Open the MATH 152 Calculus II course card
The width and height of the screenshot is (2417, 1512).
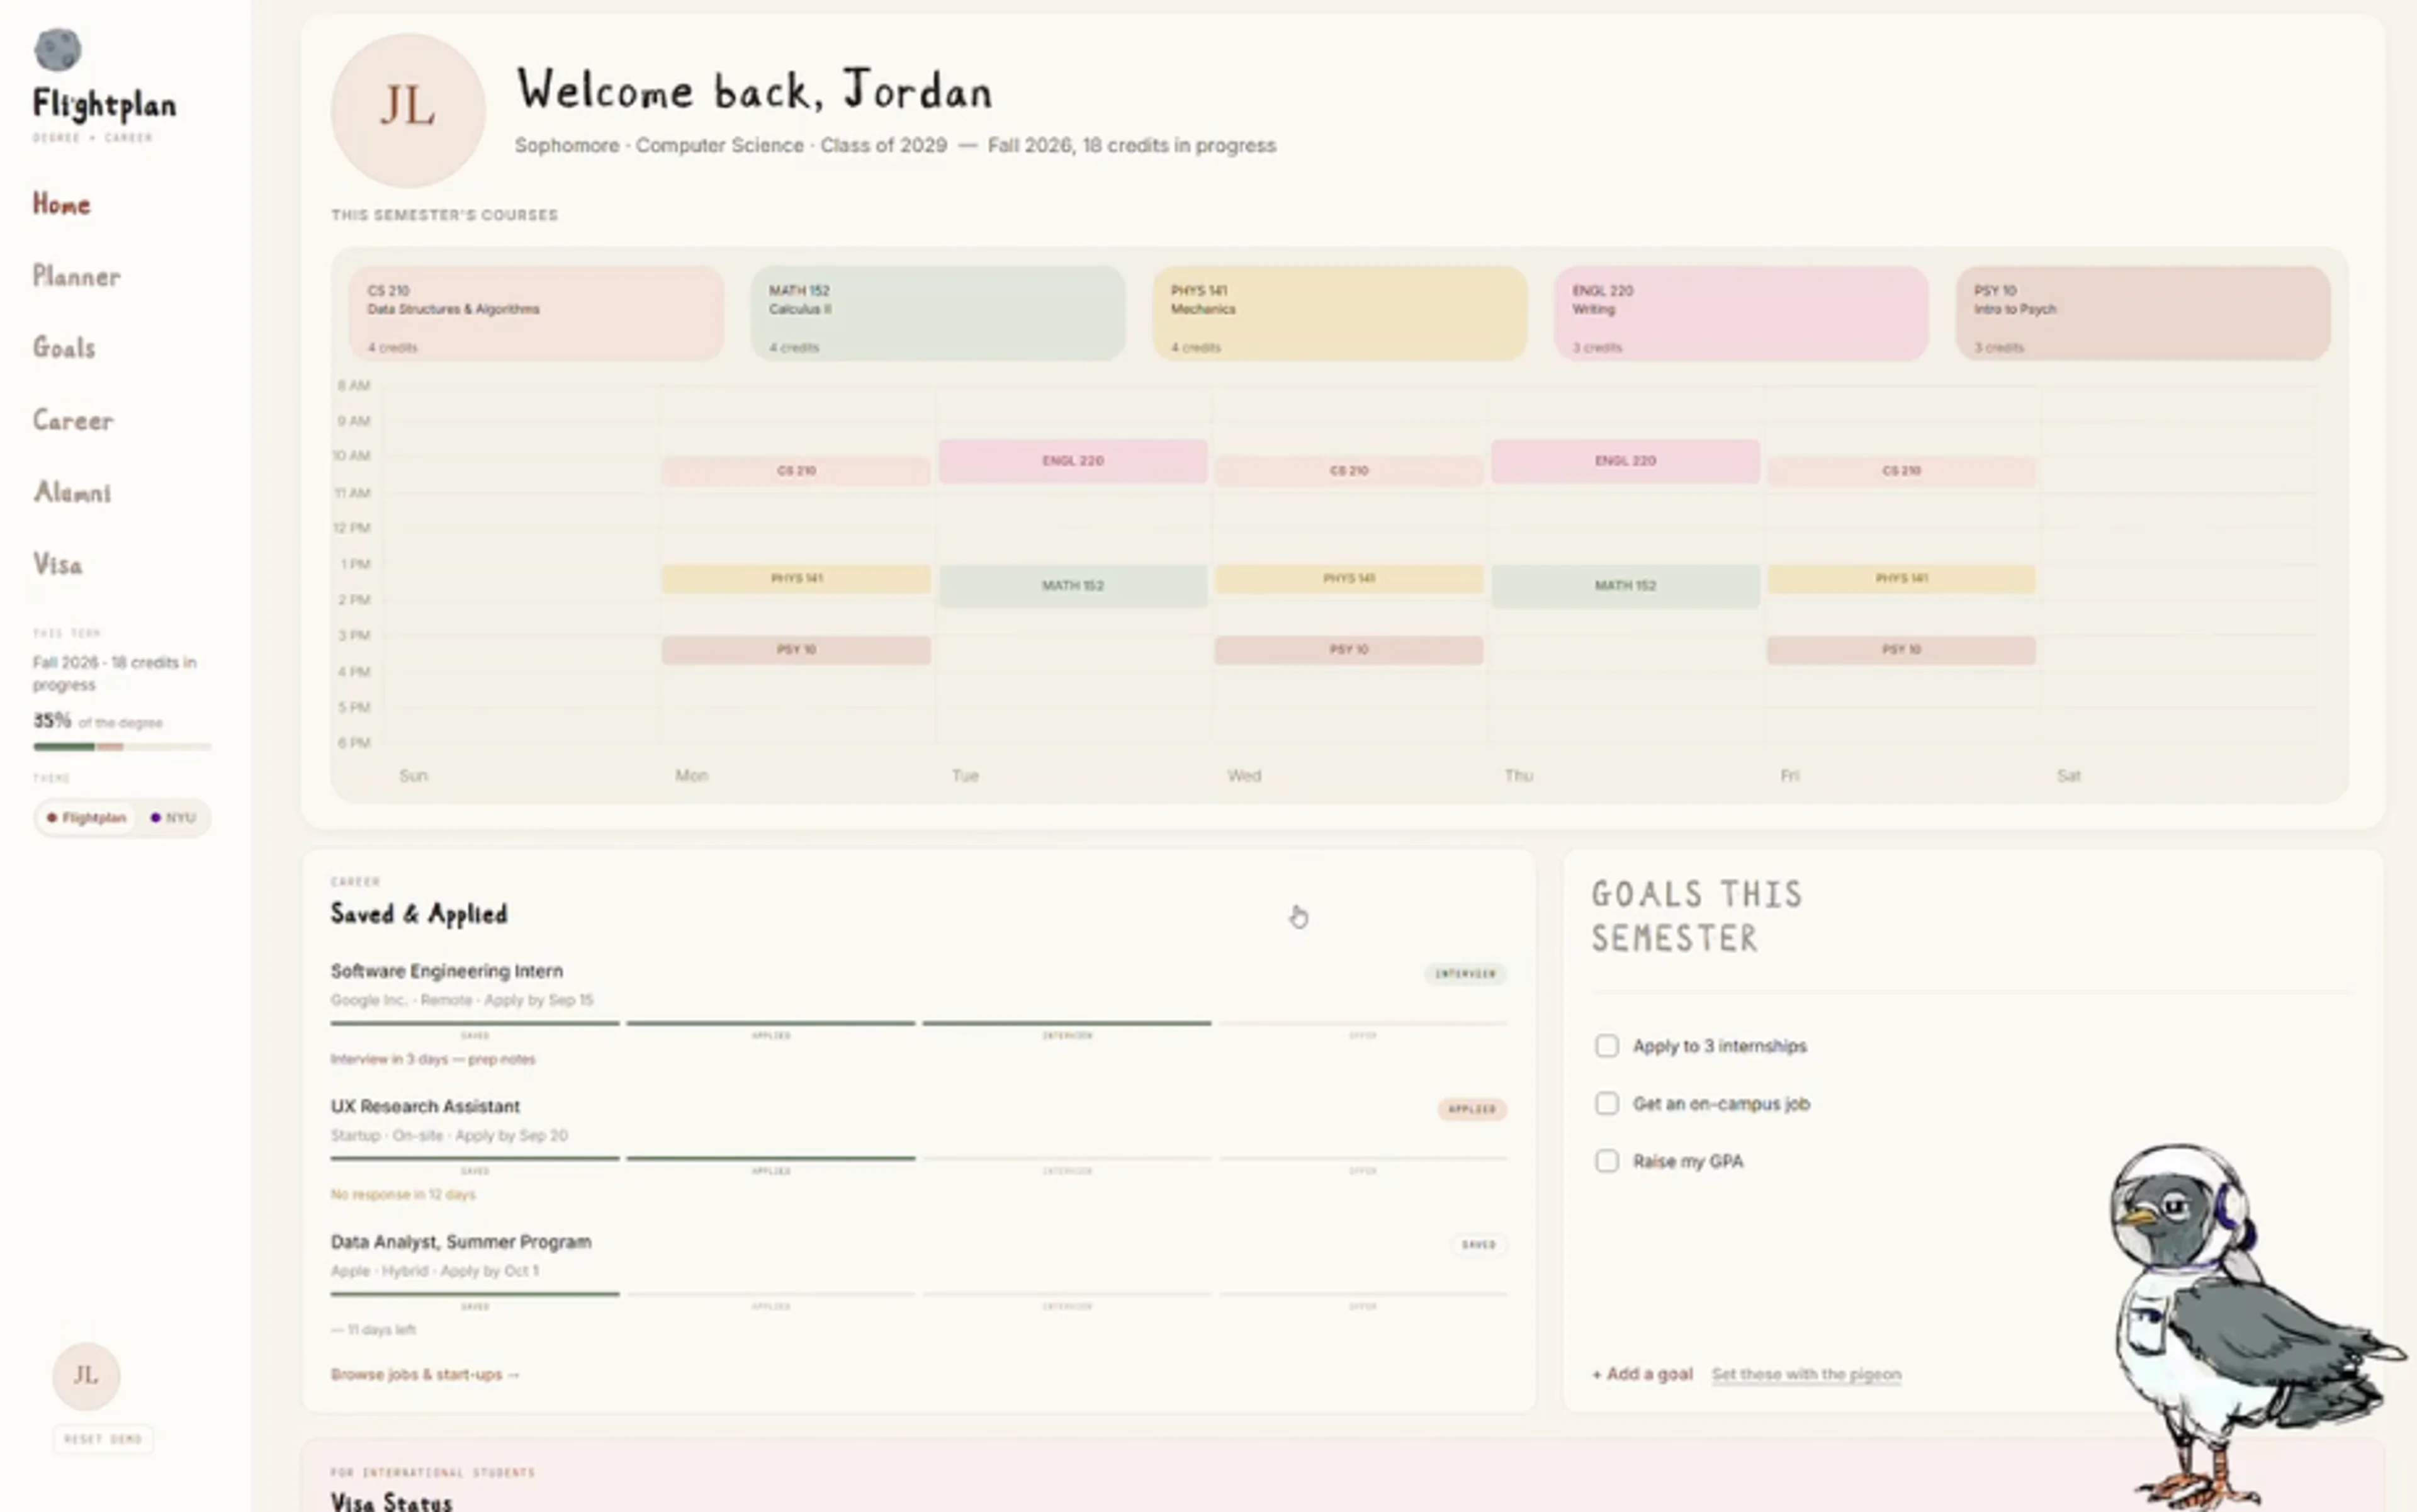(x=938, y=313)
